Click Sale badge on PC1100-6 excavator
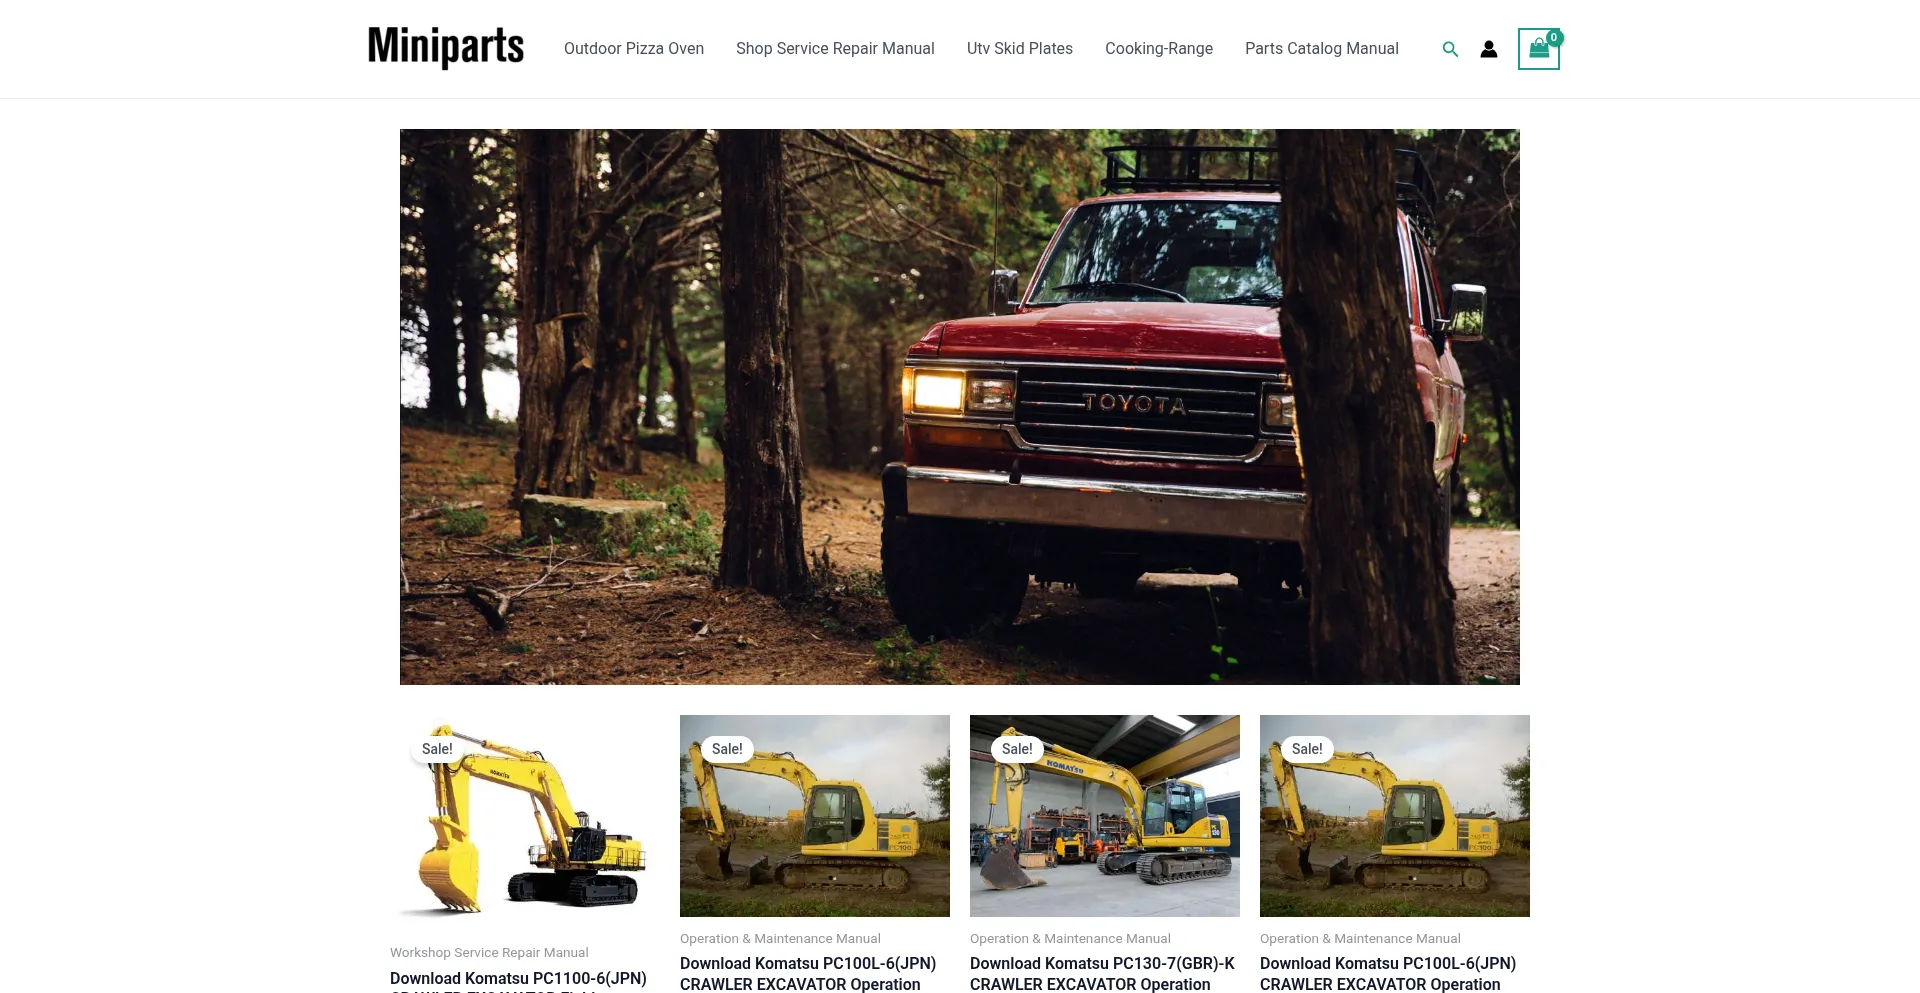 [437, 749]
